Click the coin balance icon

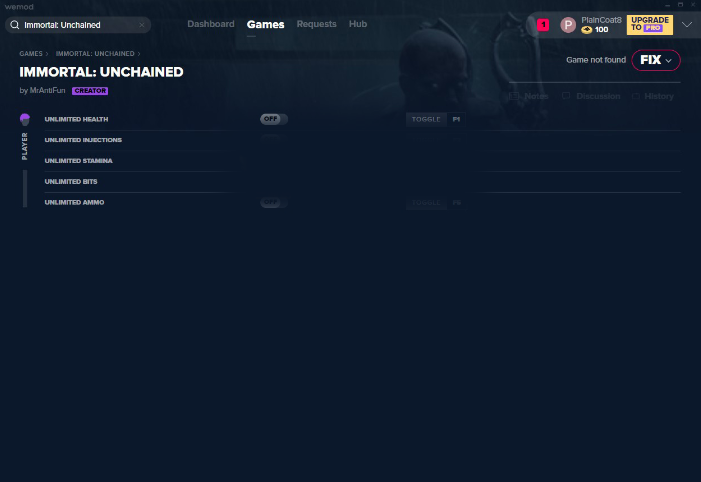pos(587,30)
